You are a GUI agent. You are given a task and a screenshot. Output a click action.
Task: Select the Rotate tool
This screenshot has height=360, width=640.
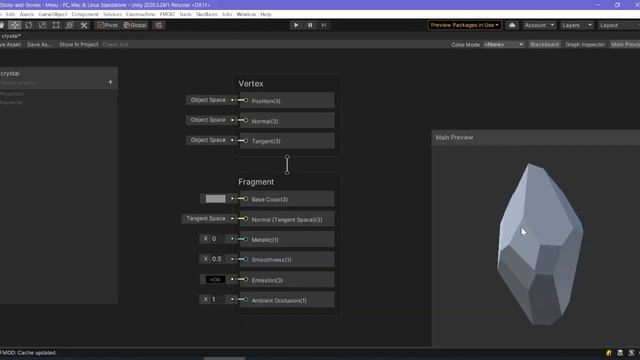pyautogui.click(x=29, y=25)
